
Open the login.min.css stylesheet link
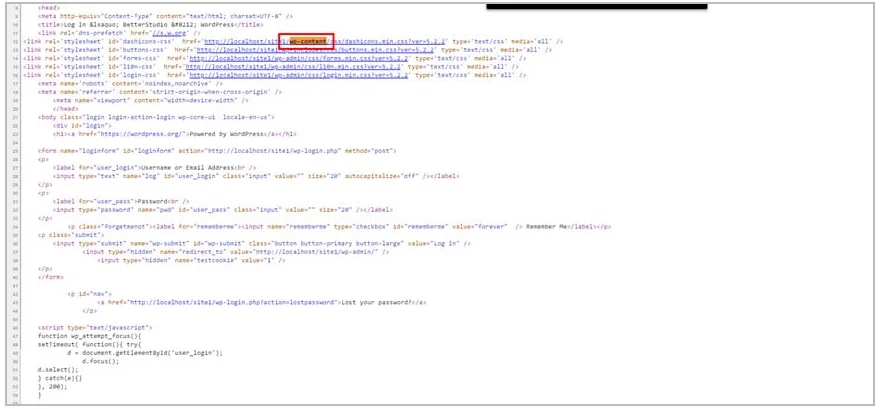[299, 75]
